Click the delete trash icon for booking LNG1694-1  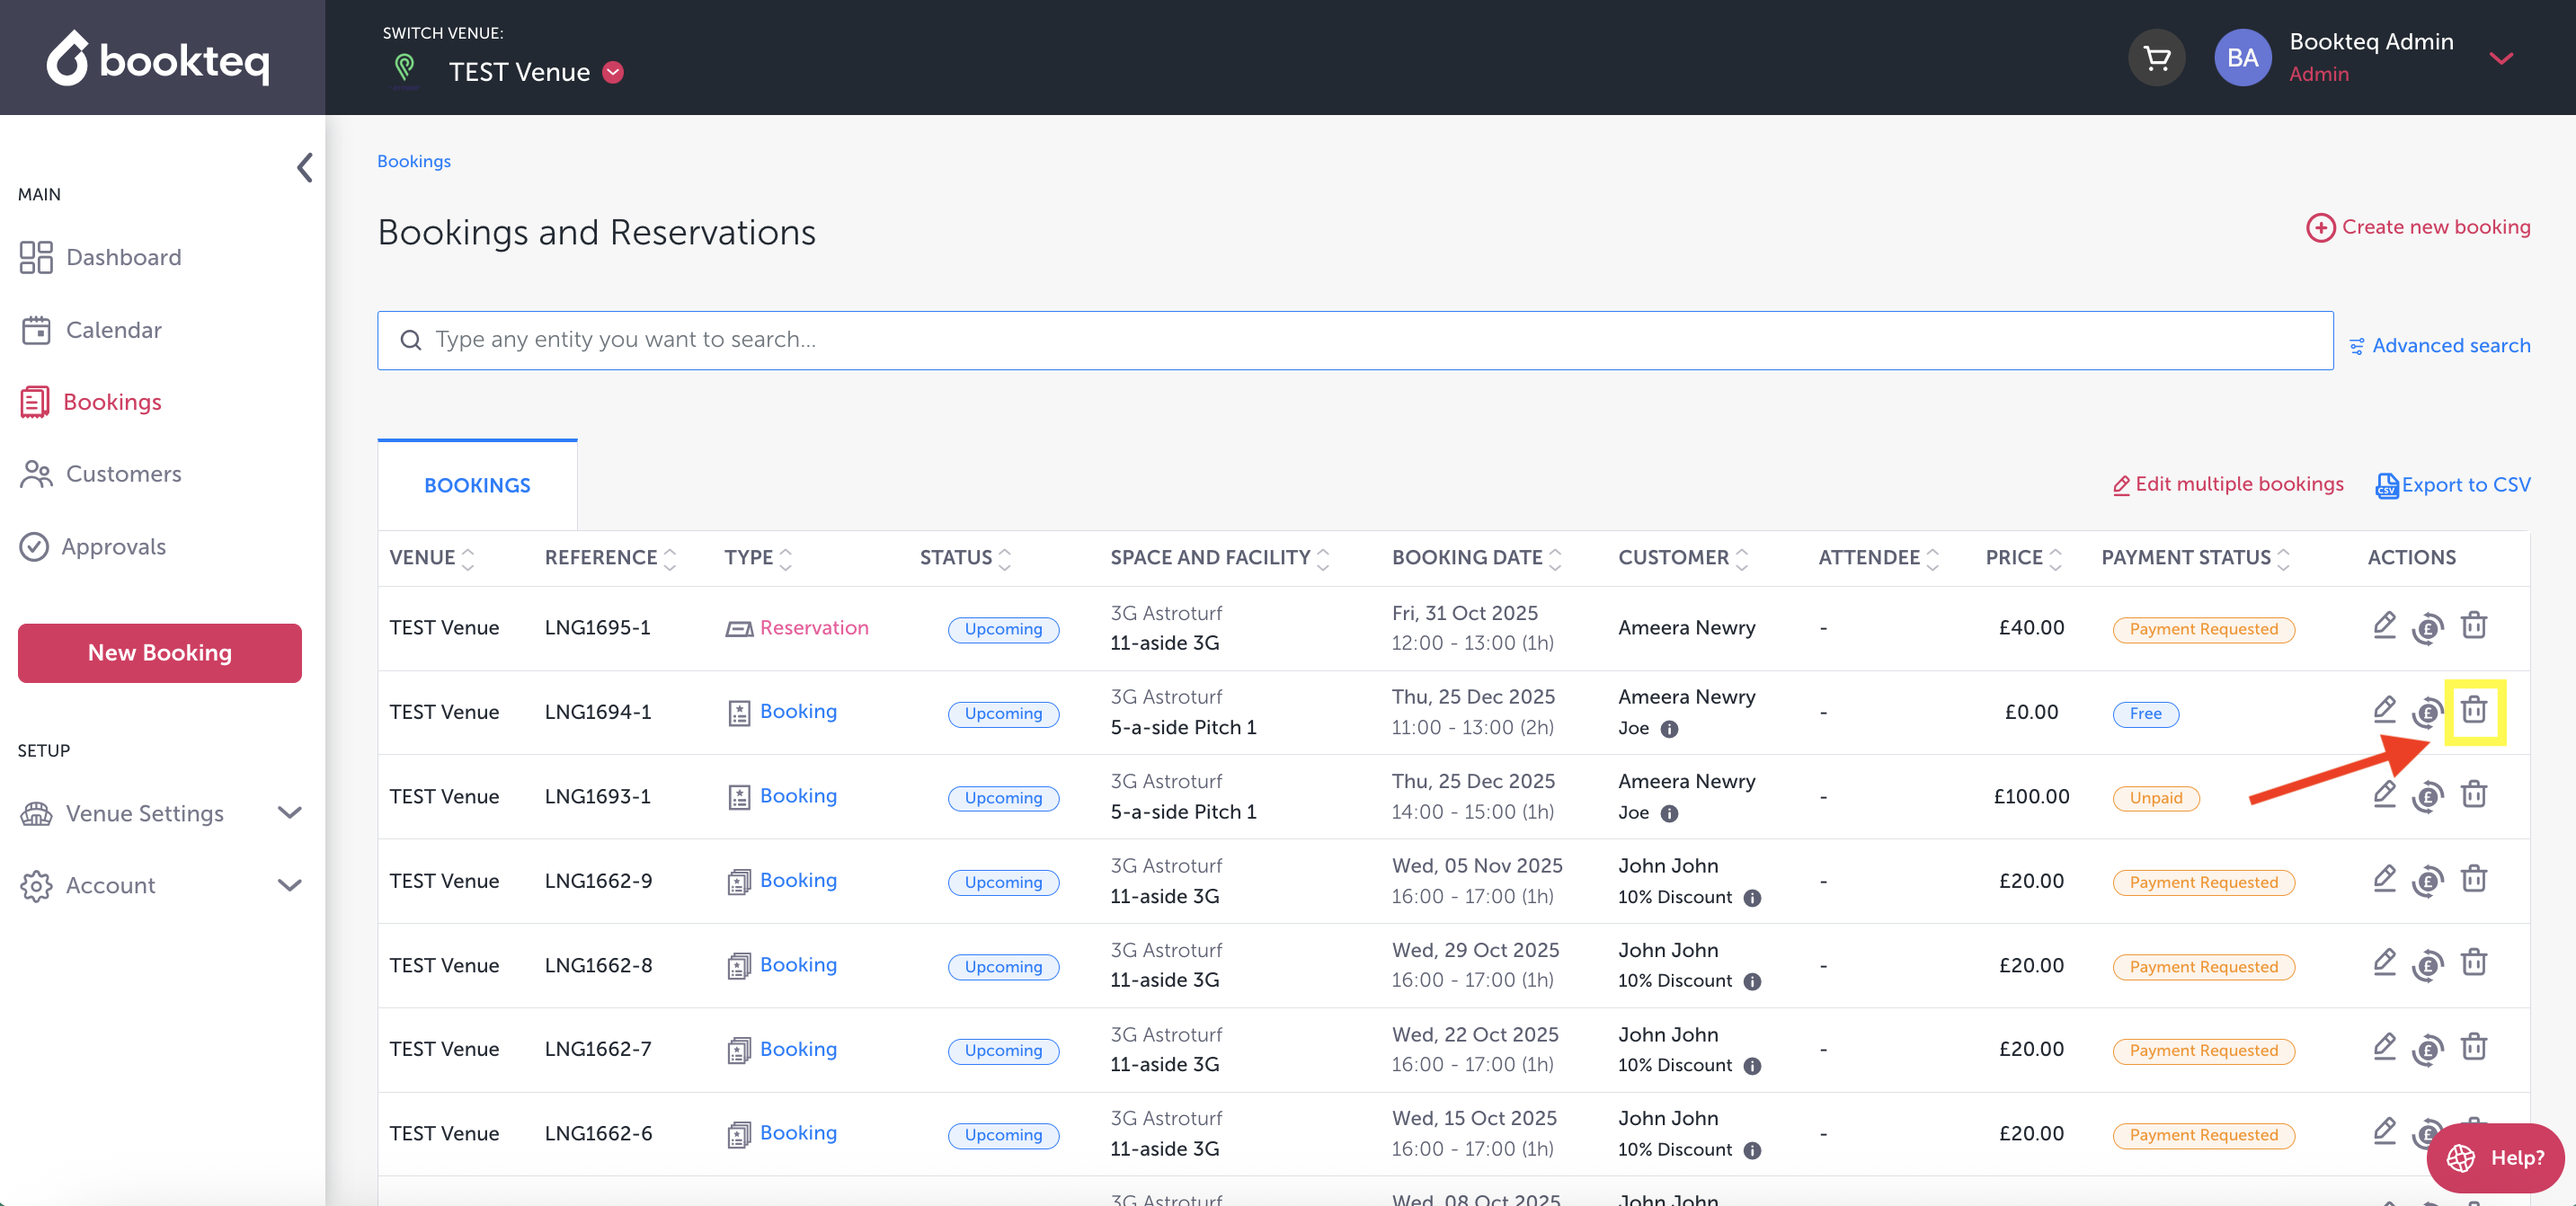click(2473, 710)
